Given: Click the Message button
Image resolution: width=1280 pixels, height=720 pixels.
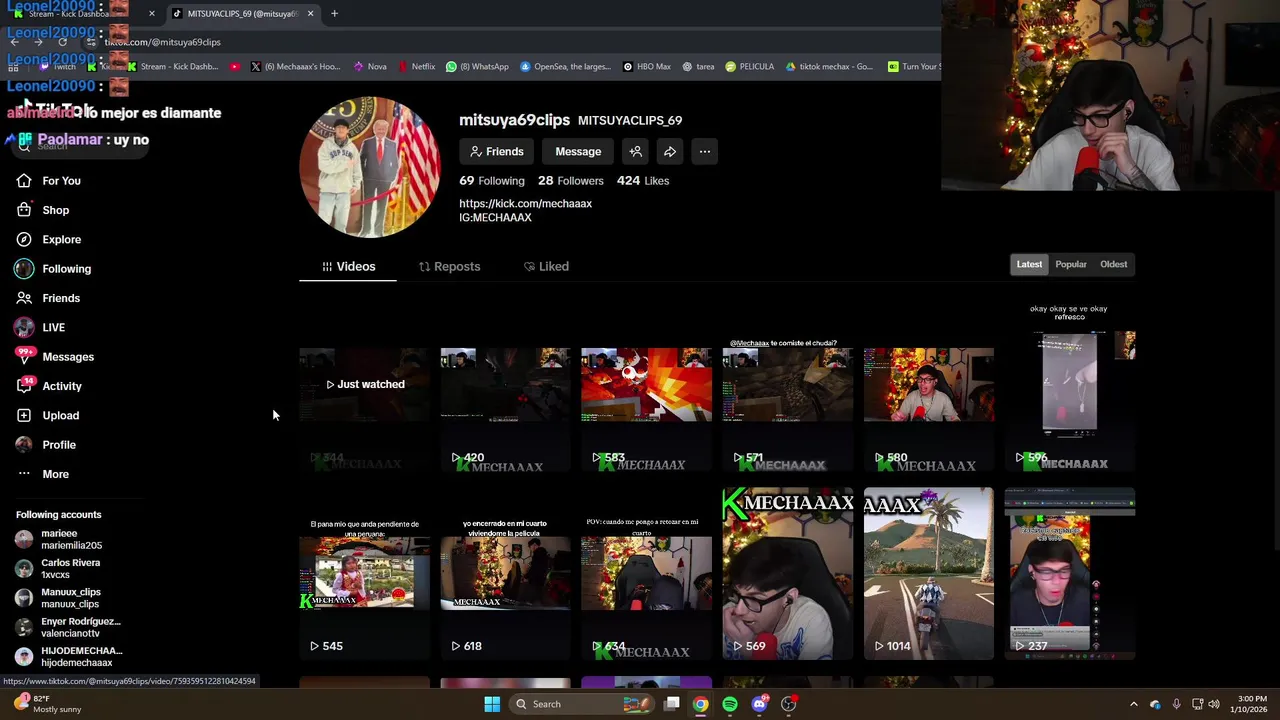Looking at the screenshot, I should tap(578, 152).
